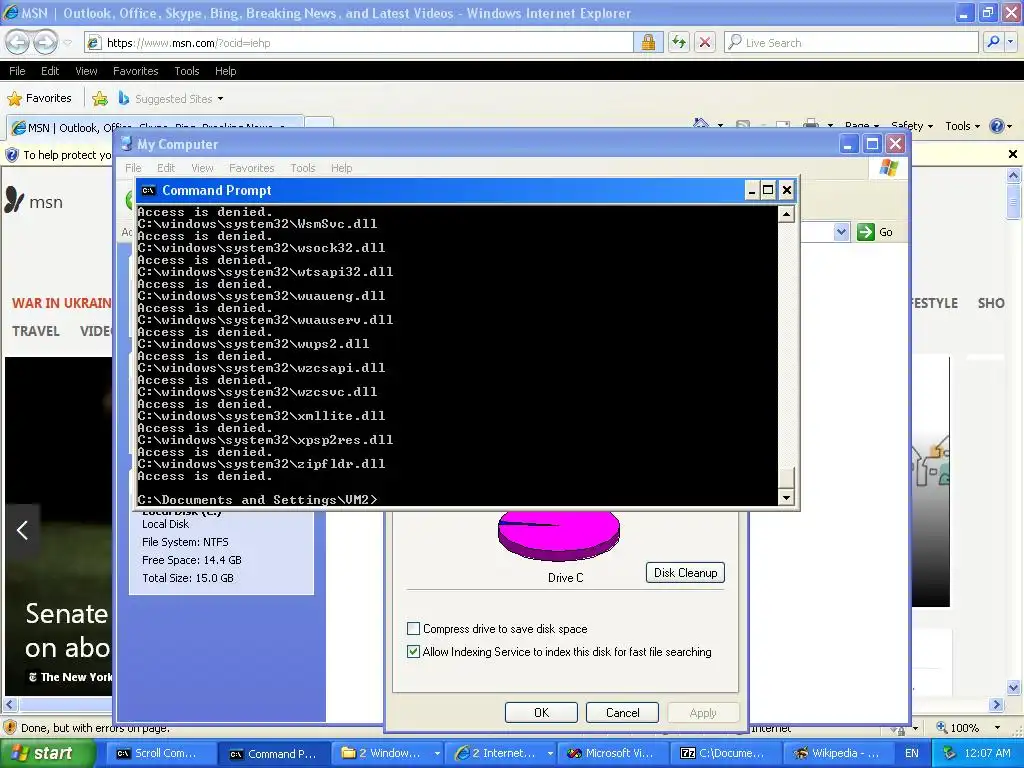Click the IE Forward arrow button
This screenshot has height=768, width=1024.
point(45,42)
